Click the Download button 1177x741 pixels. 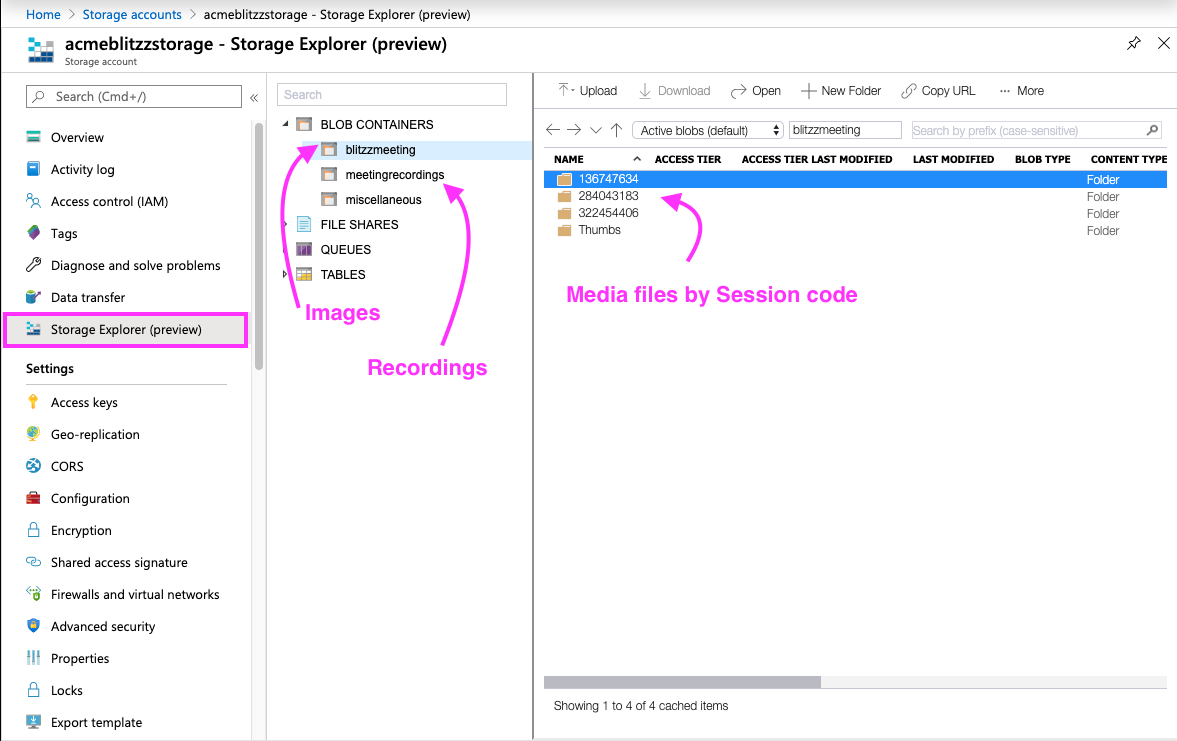pos(674,90)
